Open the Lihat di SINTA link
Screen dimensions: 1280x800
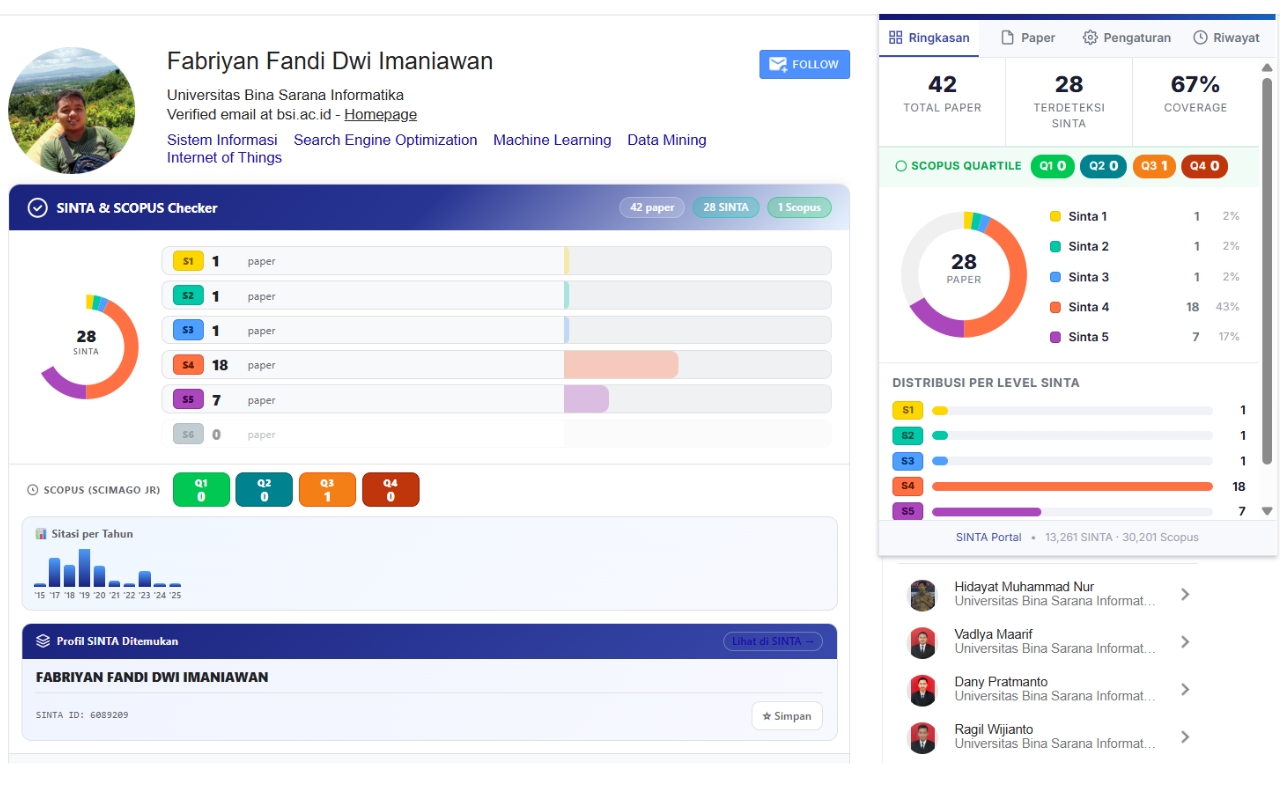pos(773,641)
